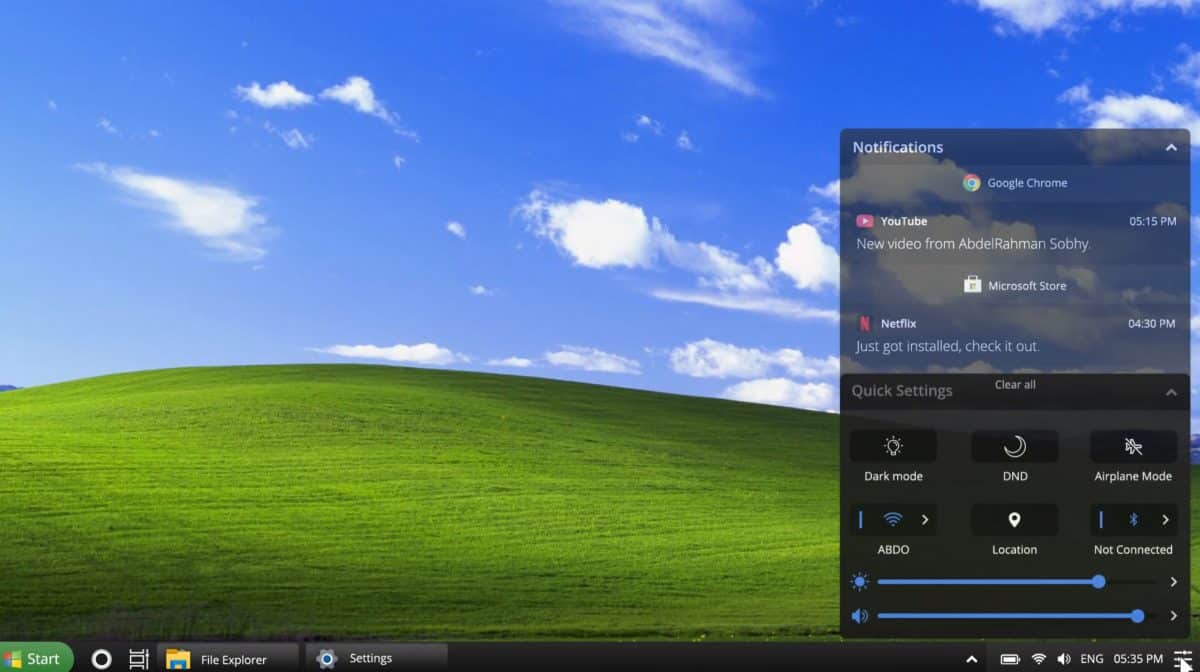Mute sound via the tray speaker icon
This screenshot has width=1200, height=672.
[1064, 659]
